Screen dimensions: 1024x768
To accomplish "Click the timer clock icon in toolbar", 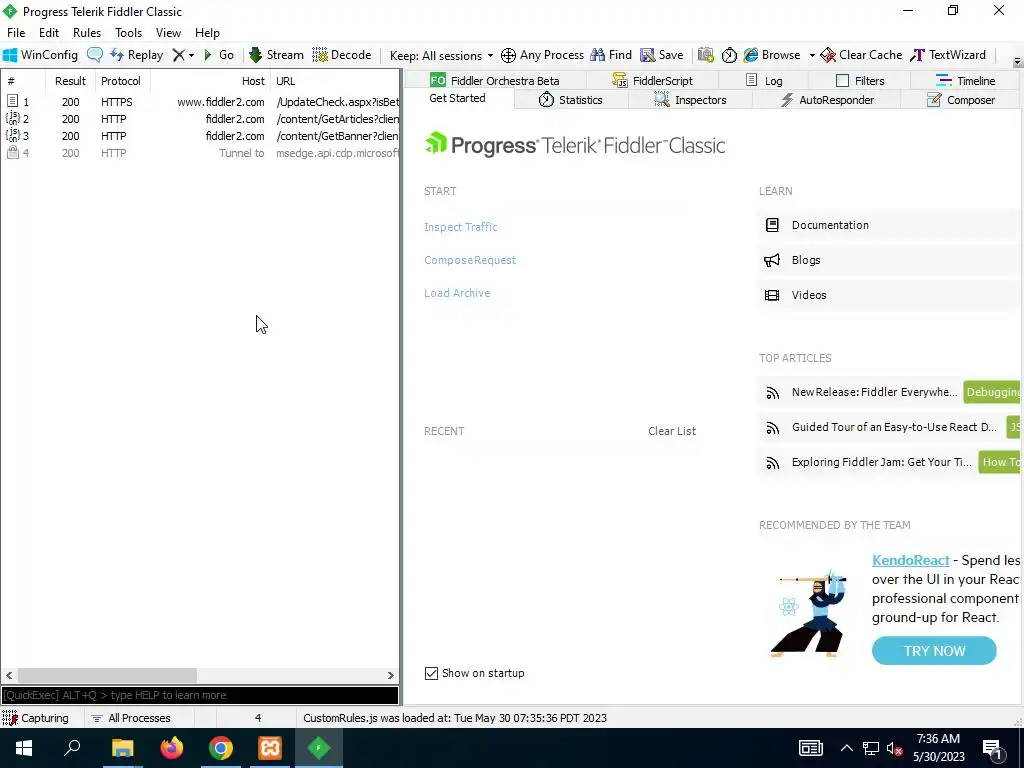I will [729, 55].
